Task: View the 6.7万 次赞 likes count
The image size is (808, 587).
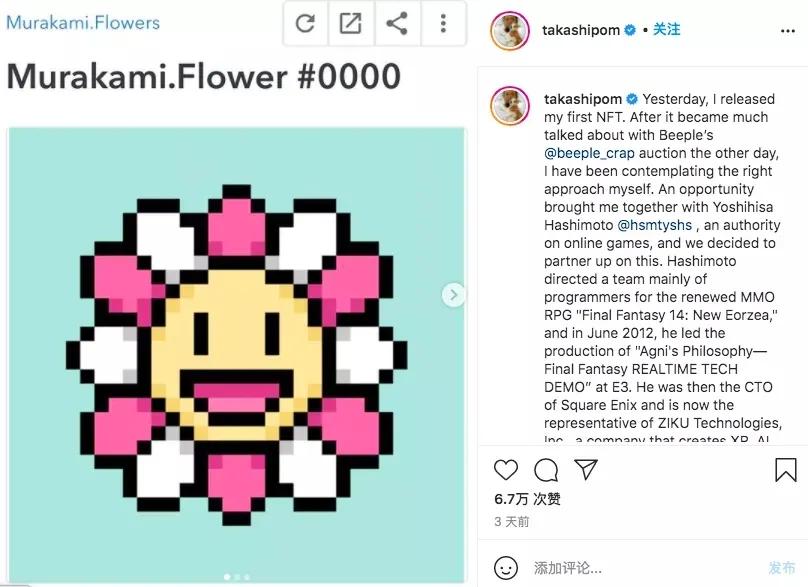Action: [x=527, y=499]
